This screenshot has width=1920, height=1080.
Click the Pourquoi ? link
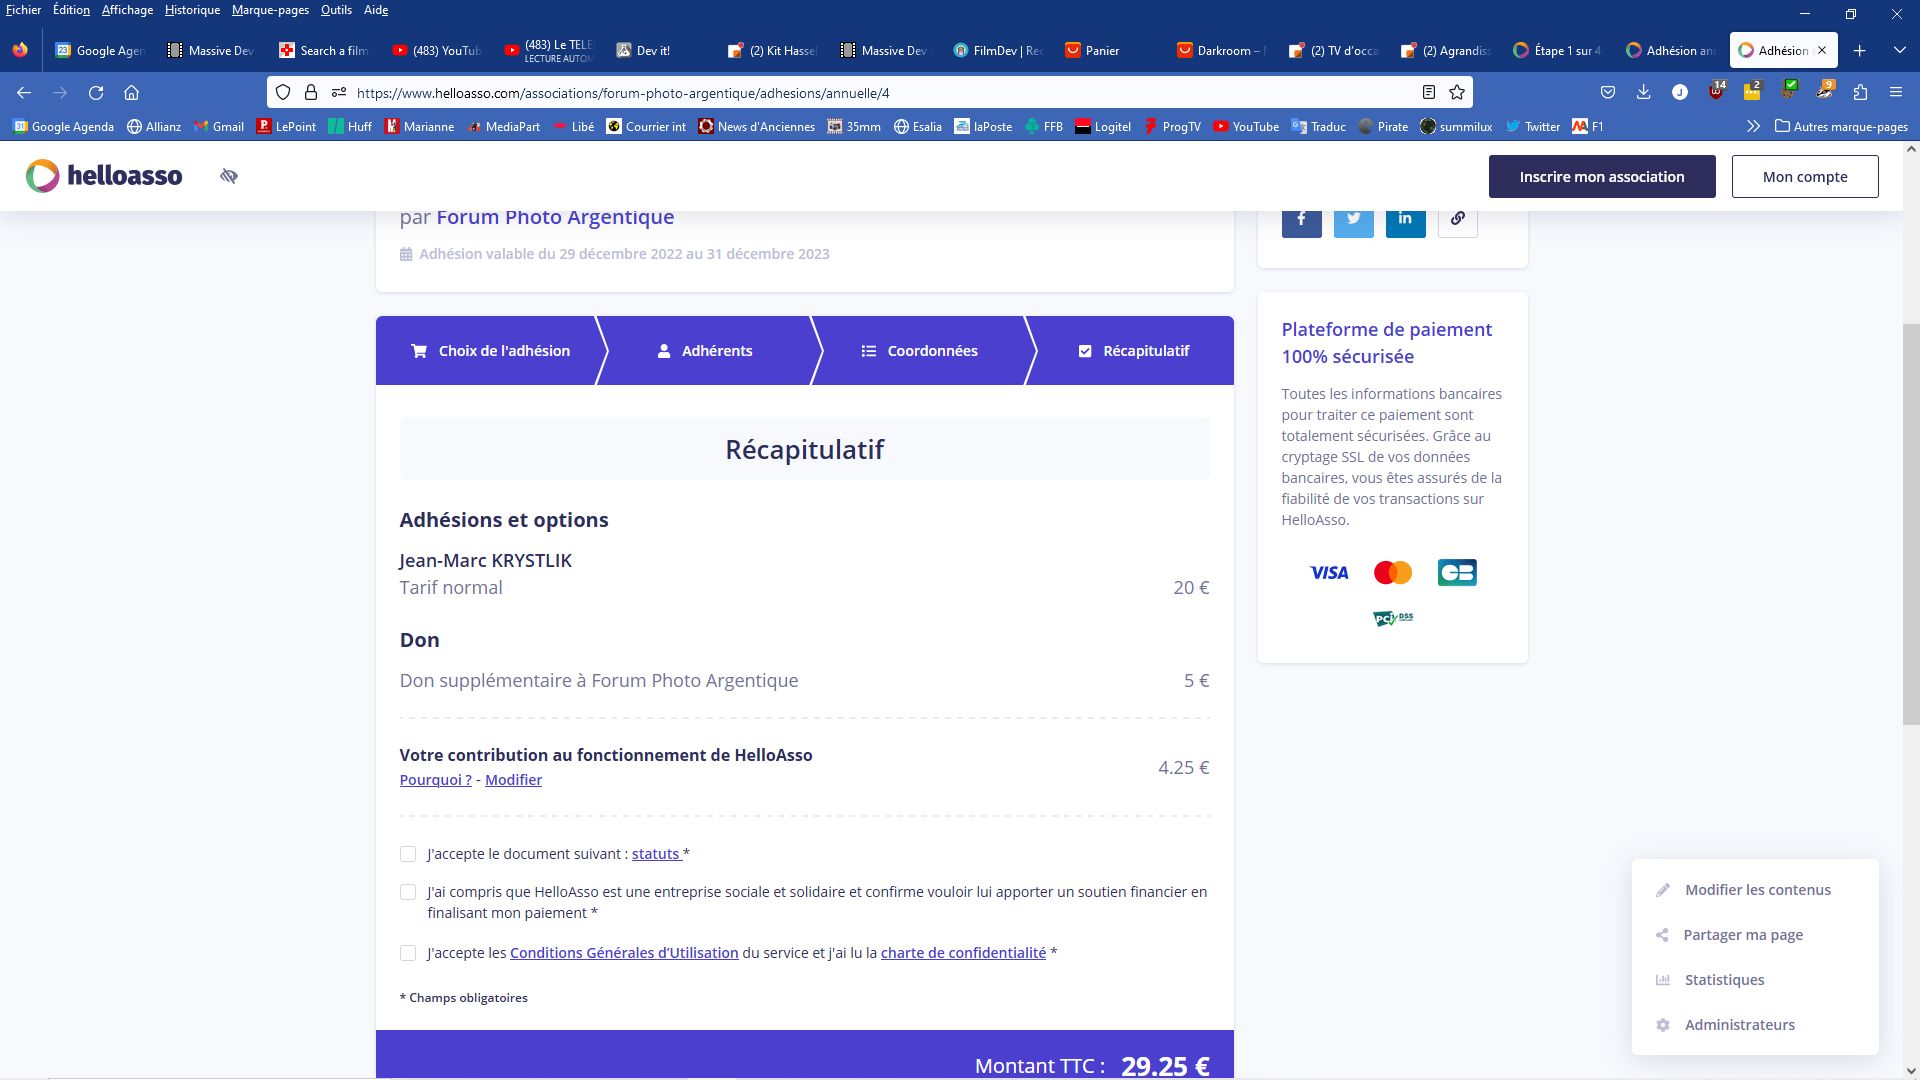436,780
